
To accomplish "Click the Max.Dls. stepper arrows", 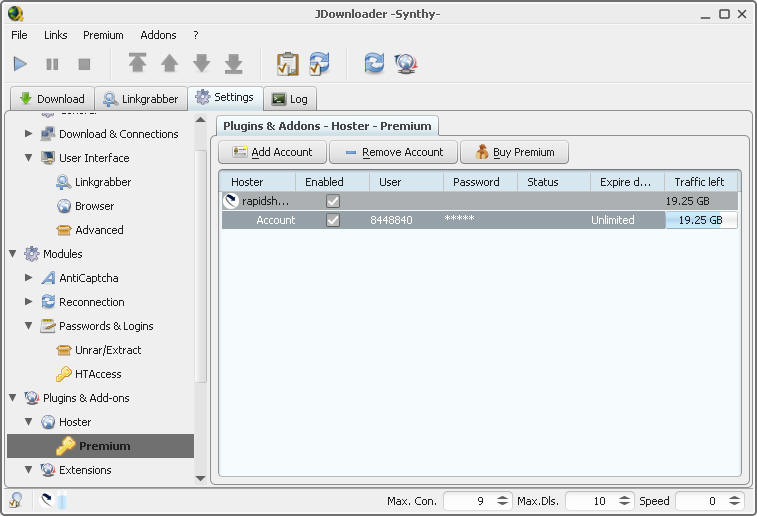I will (624, 501).
